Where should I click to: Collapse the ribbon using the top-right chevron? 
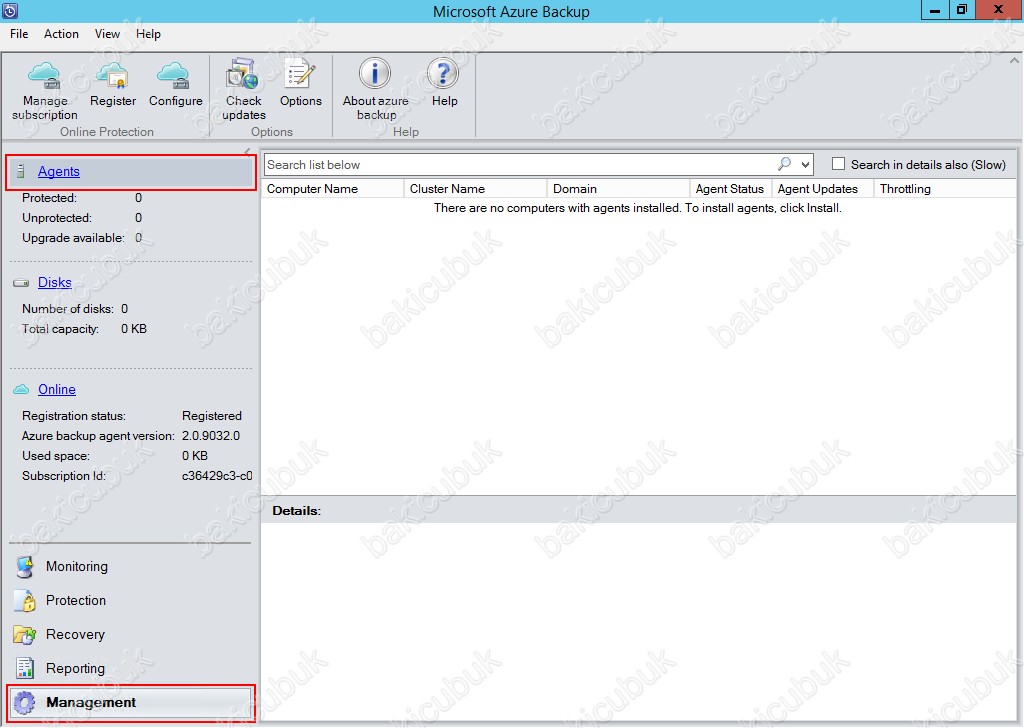pos(1014,61)
